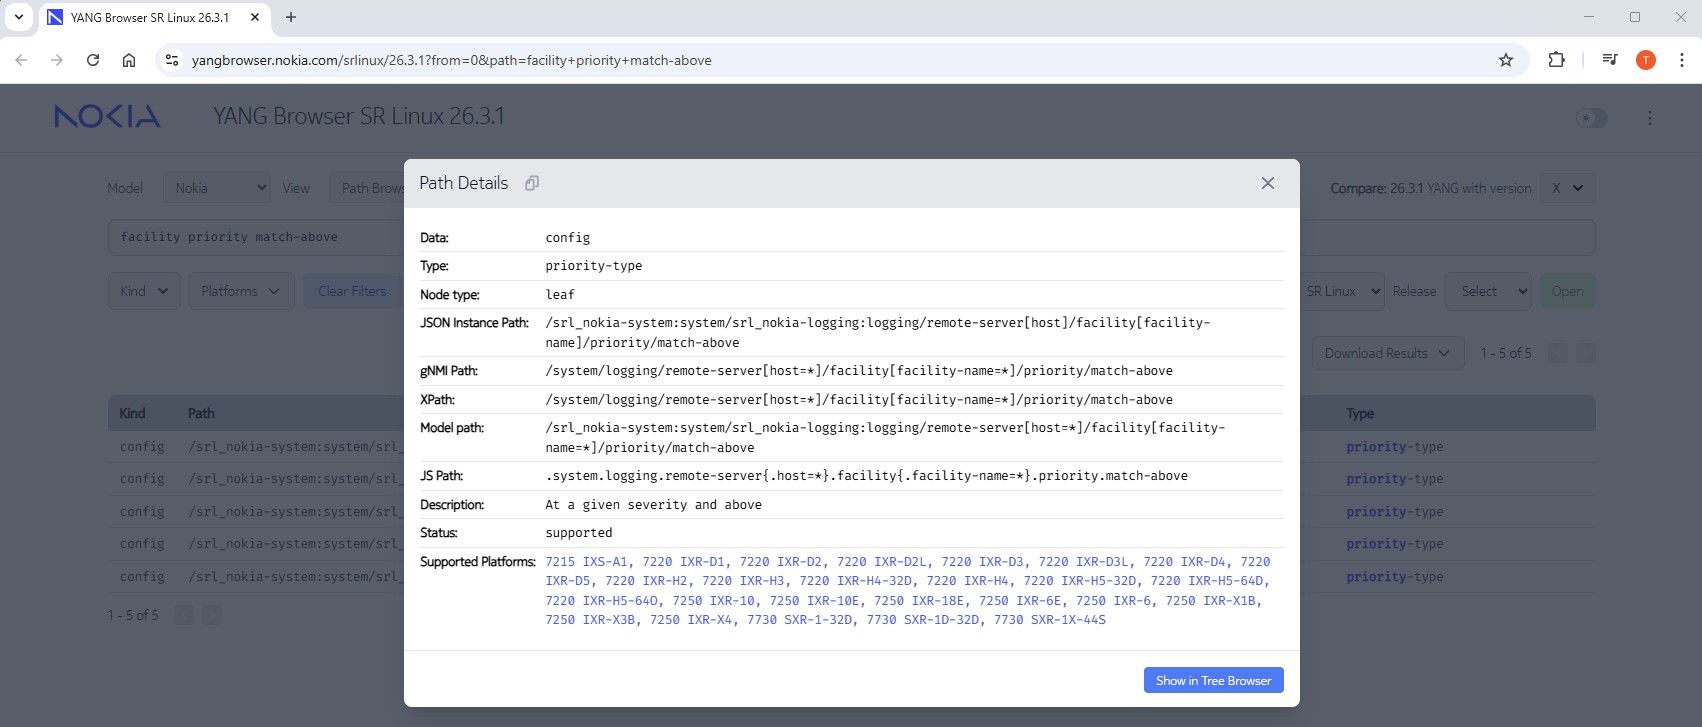Open the Chrome profile avatar
The height and width of the screenshot is (727, 1702).
click(x=1646, y=60)
